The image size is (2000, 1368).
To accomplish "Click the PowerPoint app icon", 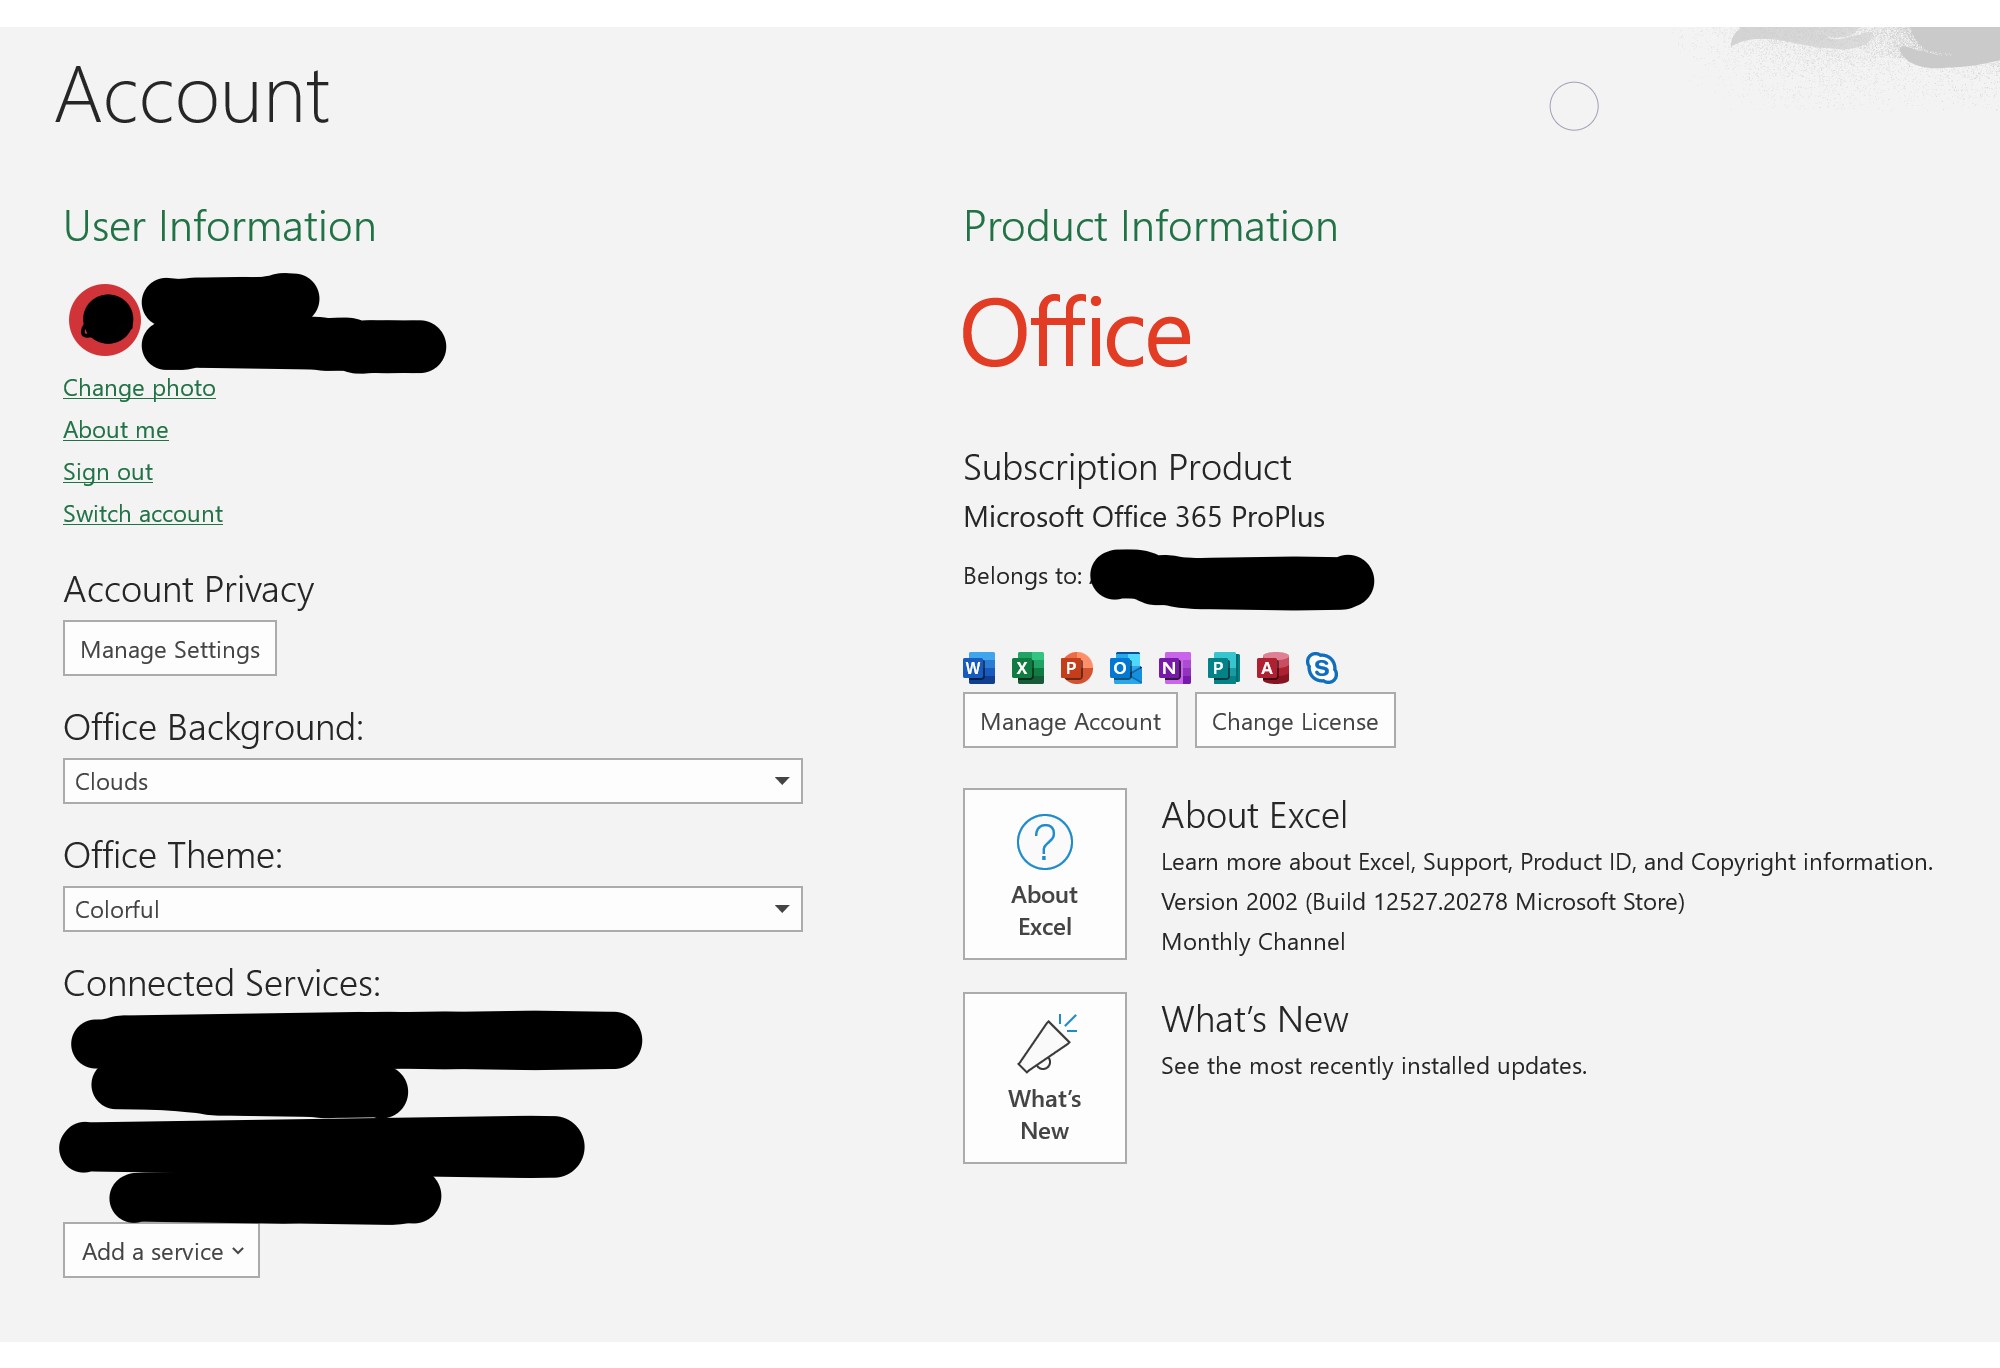I will coord(1076,668).
